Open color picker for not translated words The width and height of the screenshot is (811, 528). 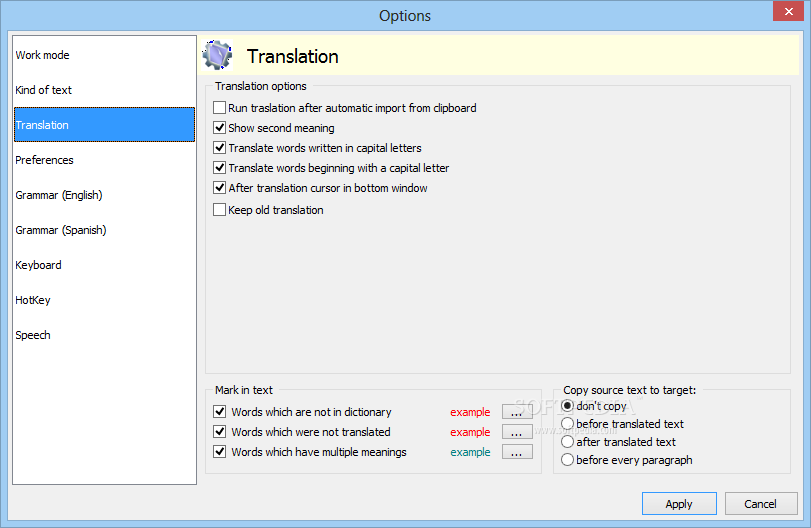pos(517,432)
